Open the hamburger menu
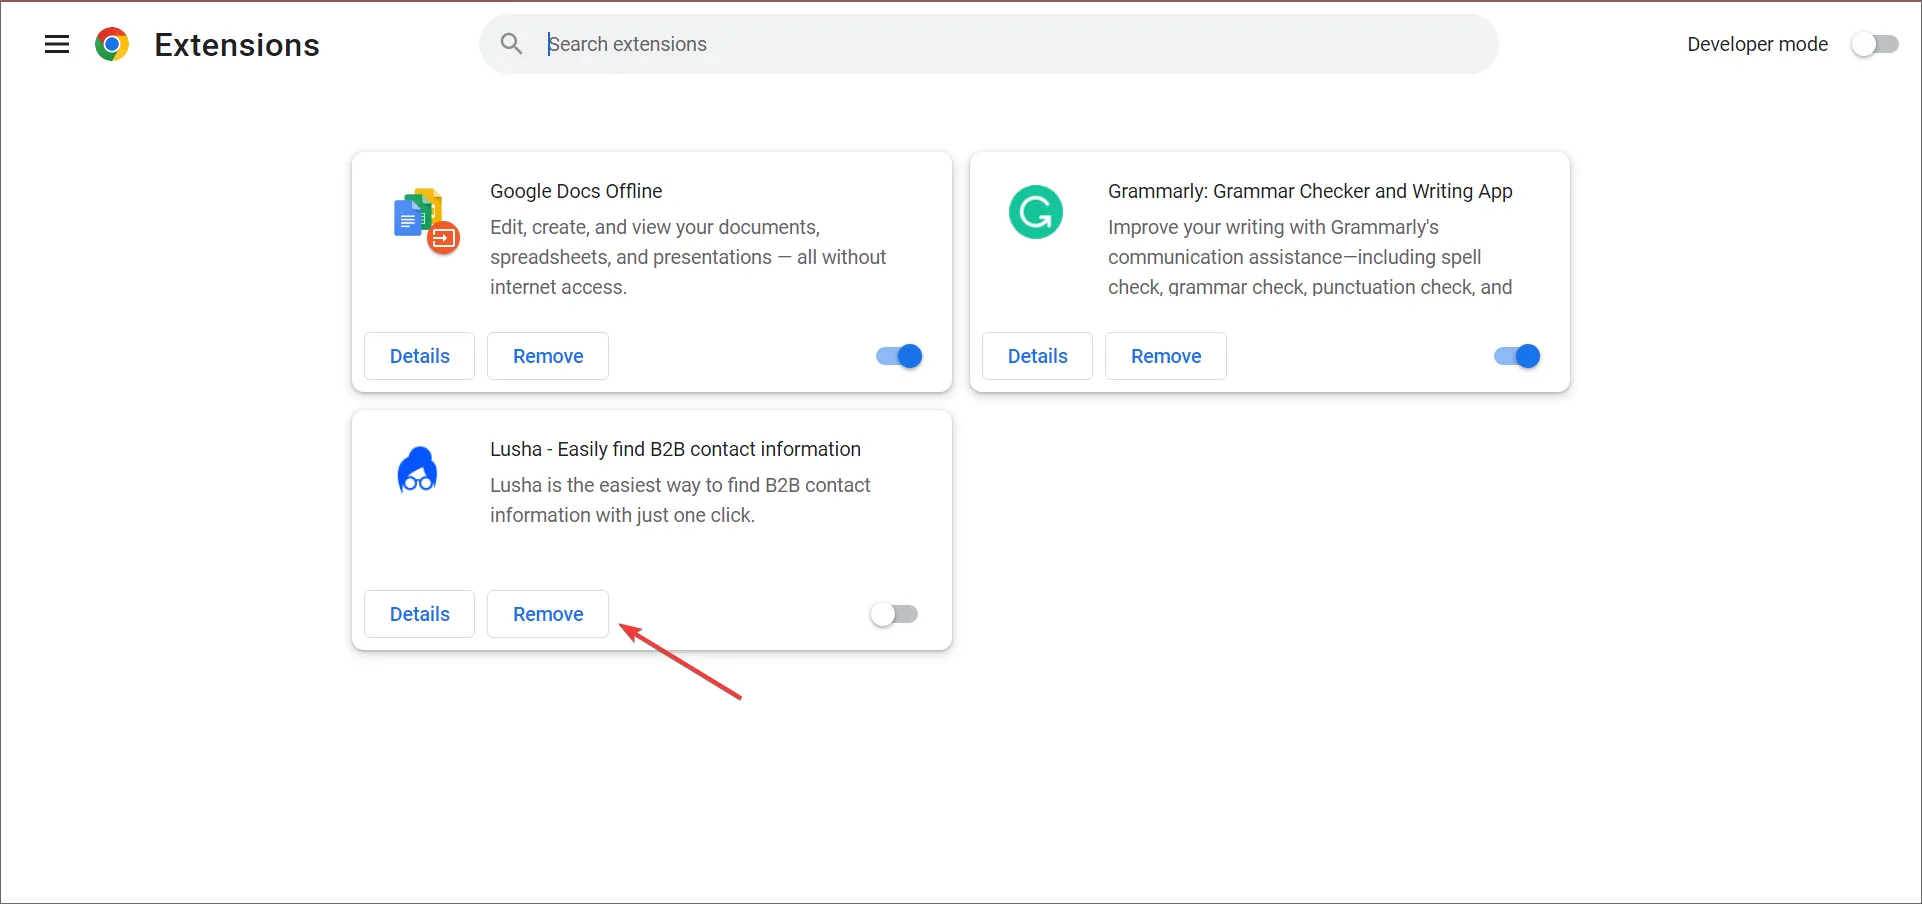This screenshot has height=904, width=1922. point(57,44)
